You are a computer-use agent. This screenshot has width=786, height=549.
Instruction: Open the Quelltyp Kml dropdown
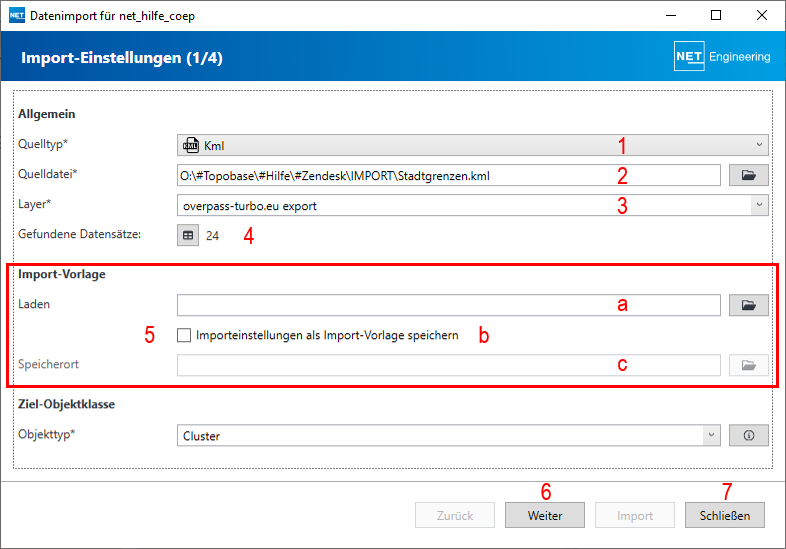click(473, 145)
